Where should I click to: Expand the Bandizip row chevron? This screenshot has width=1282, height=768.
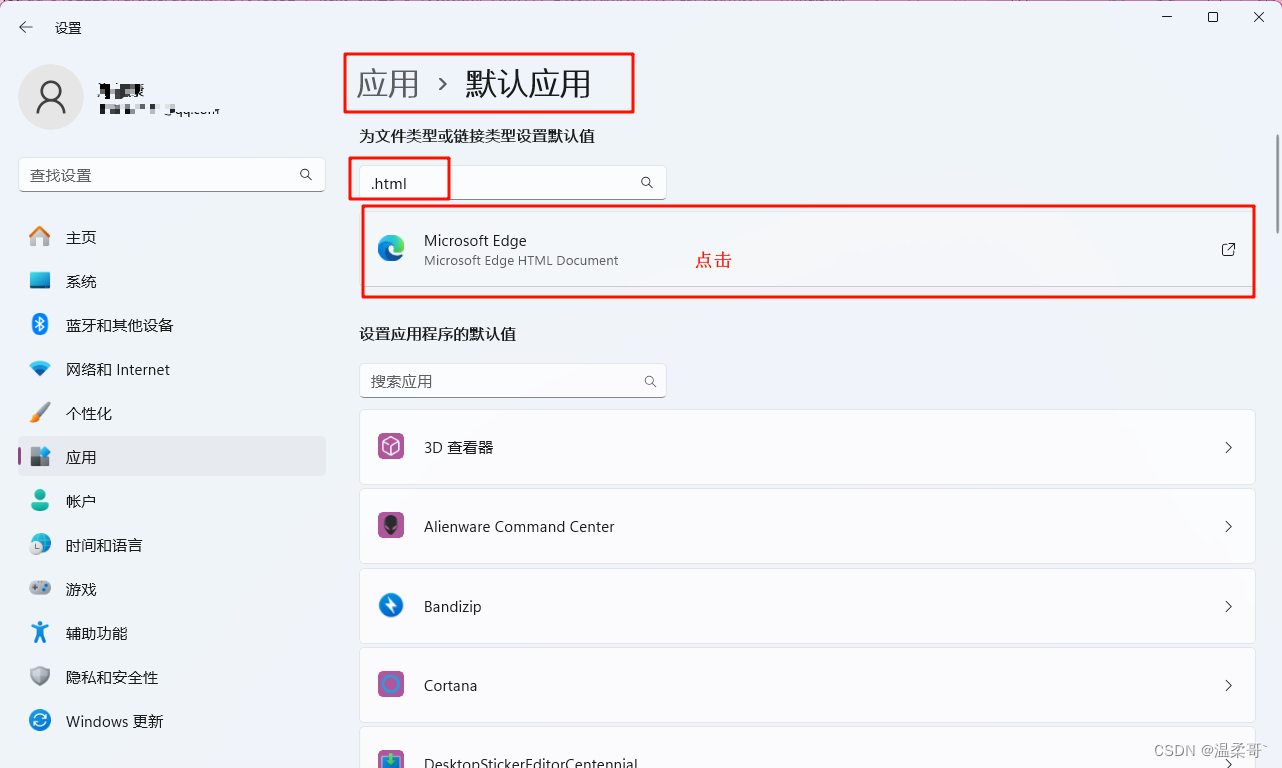[1229, 606]
